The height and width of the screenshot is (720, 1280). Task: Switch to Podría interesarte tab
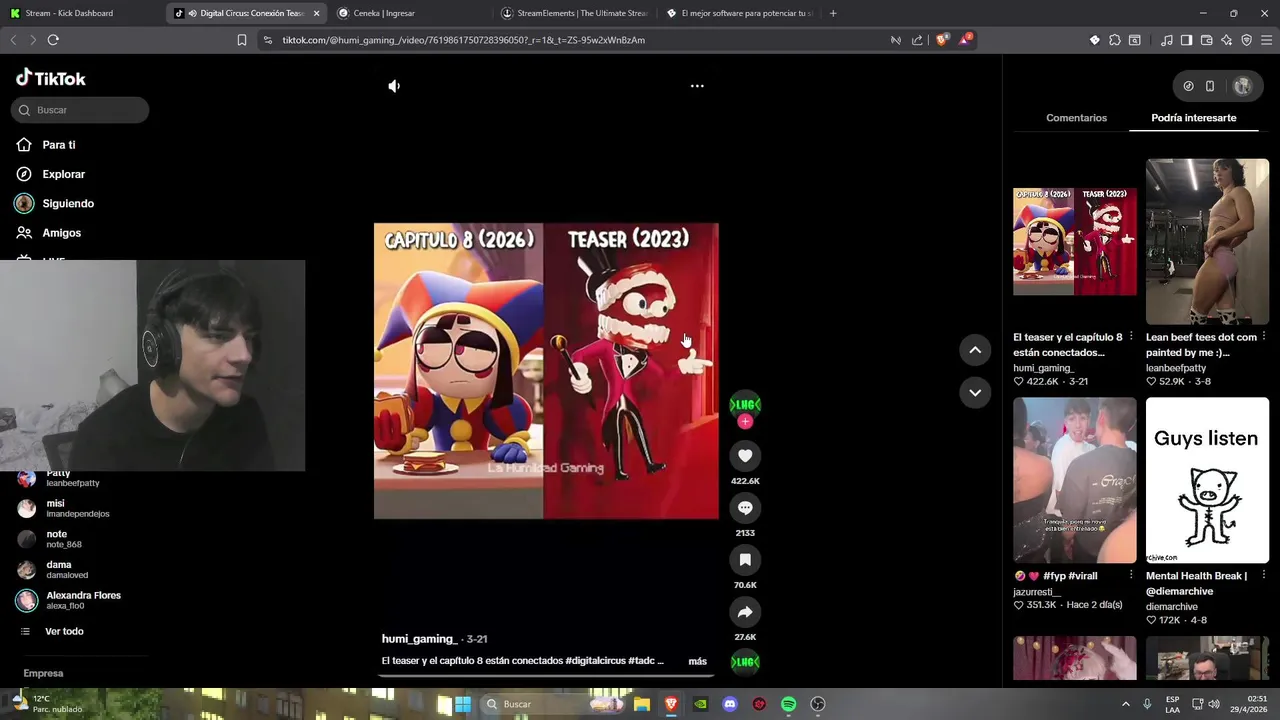tap(1193, 118)
